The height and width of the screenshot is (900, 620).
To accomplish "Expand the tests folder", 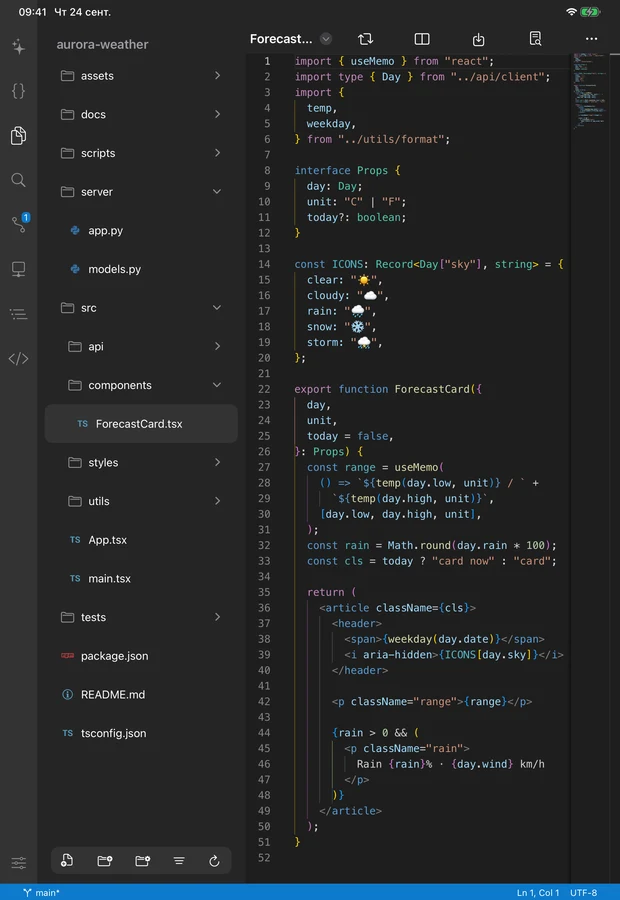I will pyautogui.click(x=141, y=617).
